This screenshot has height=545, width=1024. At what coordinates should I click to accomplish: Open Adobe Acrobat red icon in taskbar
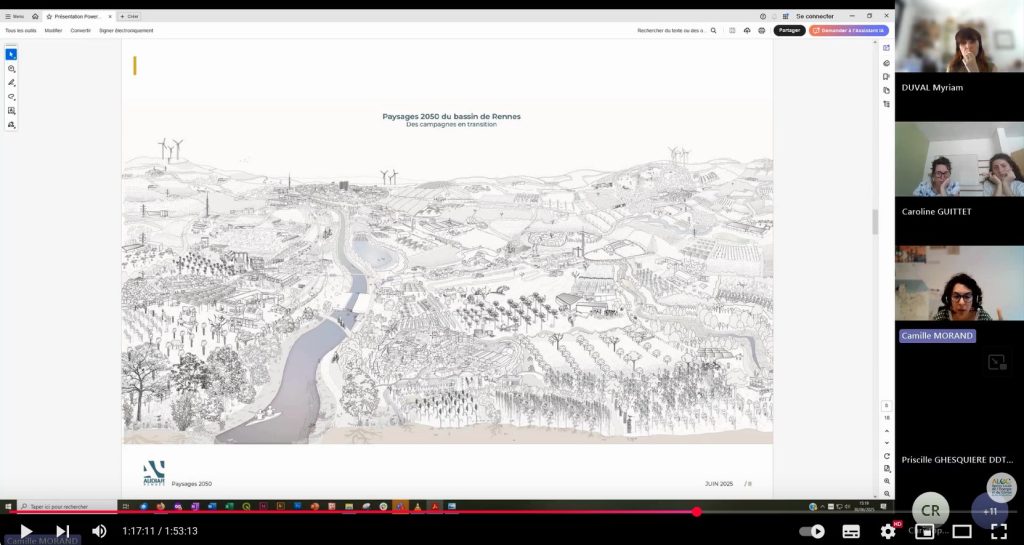(434, 506)
